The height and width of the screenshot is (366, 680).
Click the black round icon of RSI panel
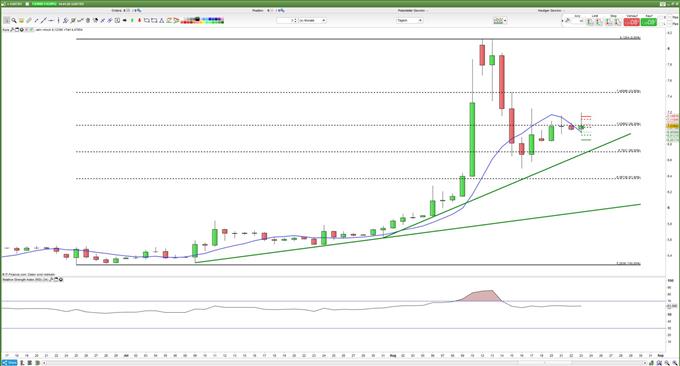(61, 279)
